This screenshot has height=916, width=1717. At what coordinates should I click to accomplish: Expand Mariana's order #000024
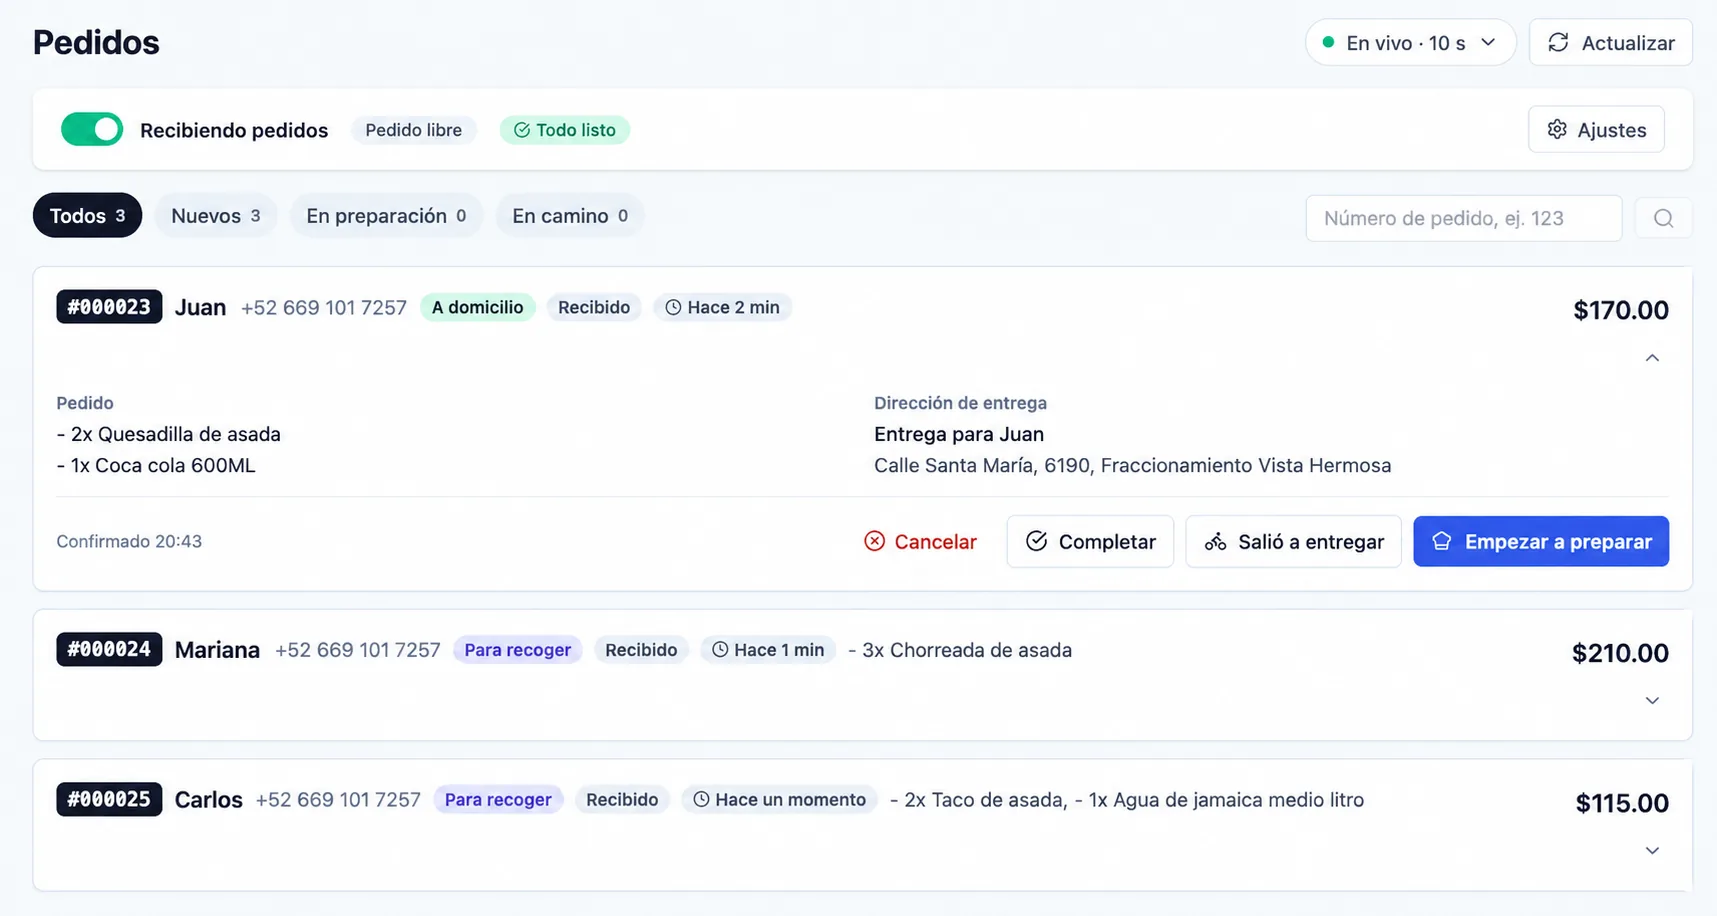[x=1652, y=701]
